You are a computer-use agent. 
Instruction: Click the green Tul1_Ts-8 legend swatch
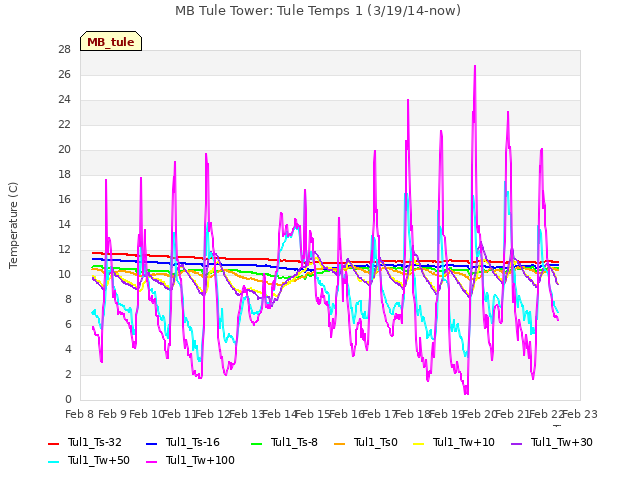(257, 443)
